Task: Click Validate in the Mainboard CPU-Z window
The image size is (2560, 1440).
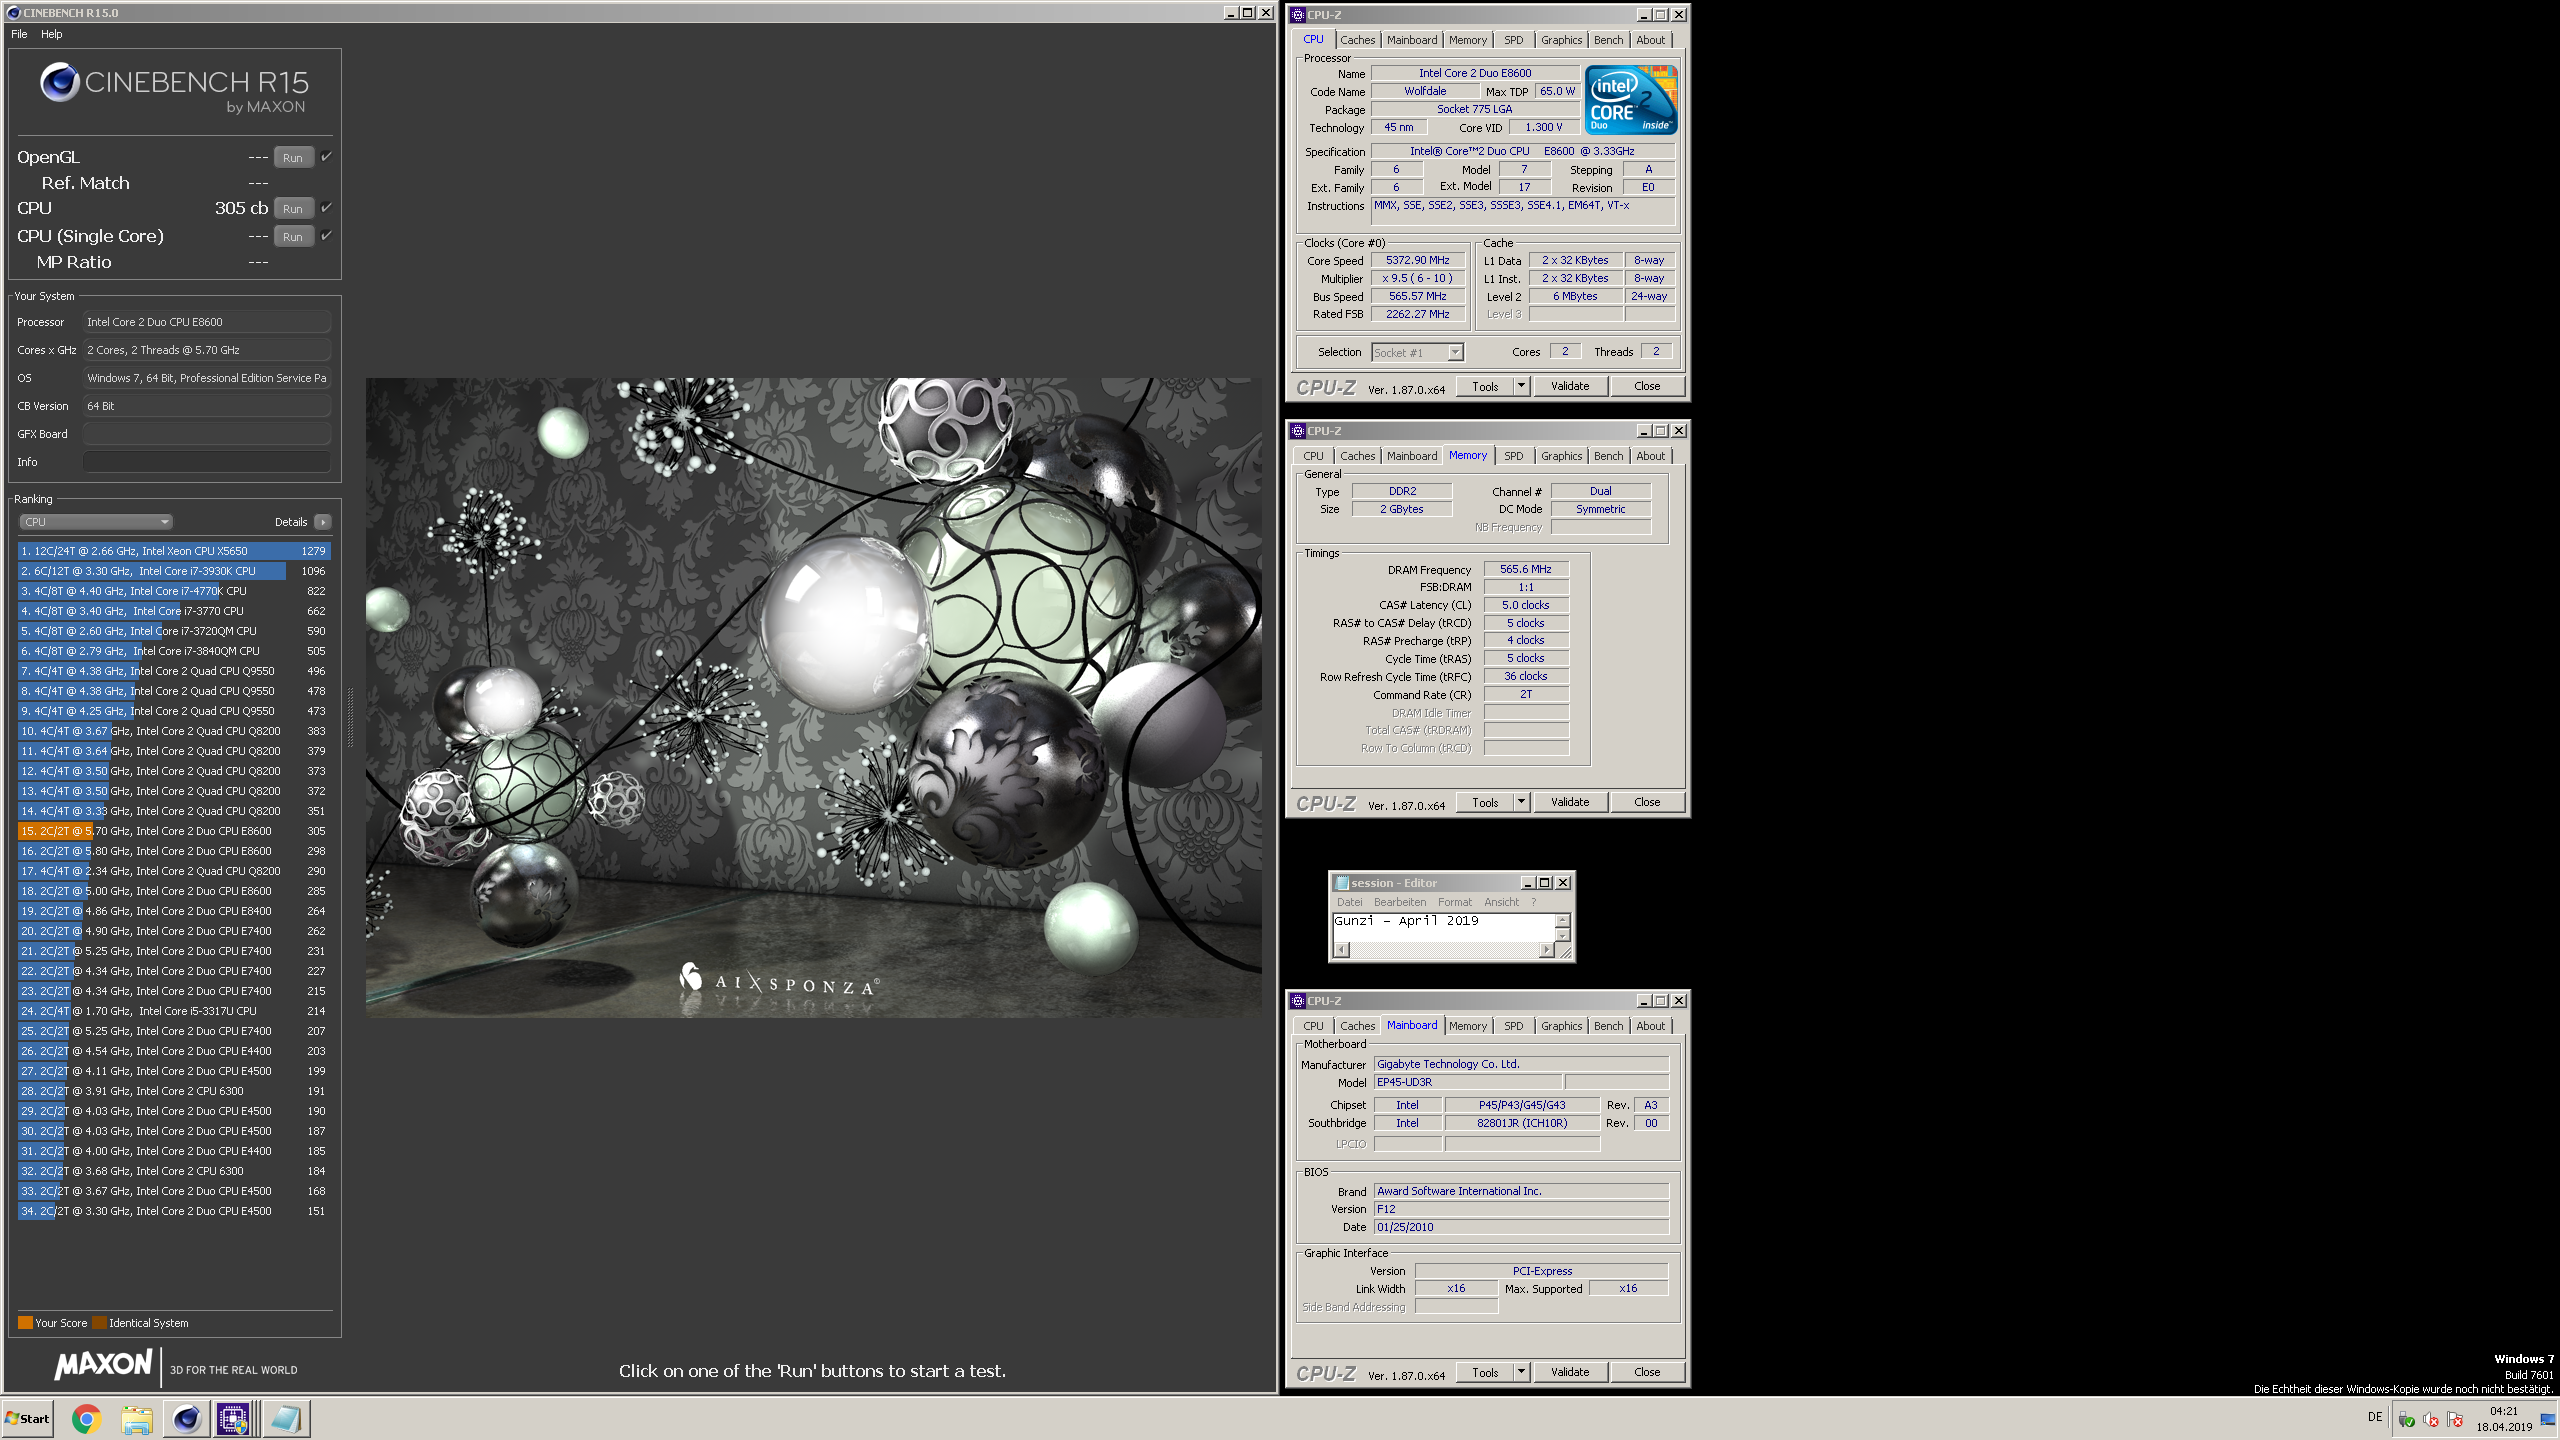Action: tap(1569, 1372)
